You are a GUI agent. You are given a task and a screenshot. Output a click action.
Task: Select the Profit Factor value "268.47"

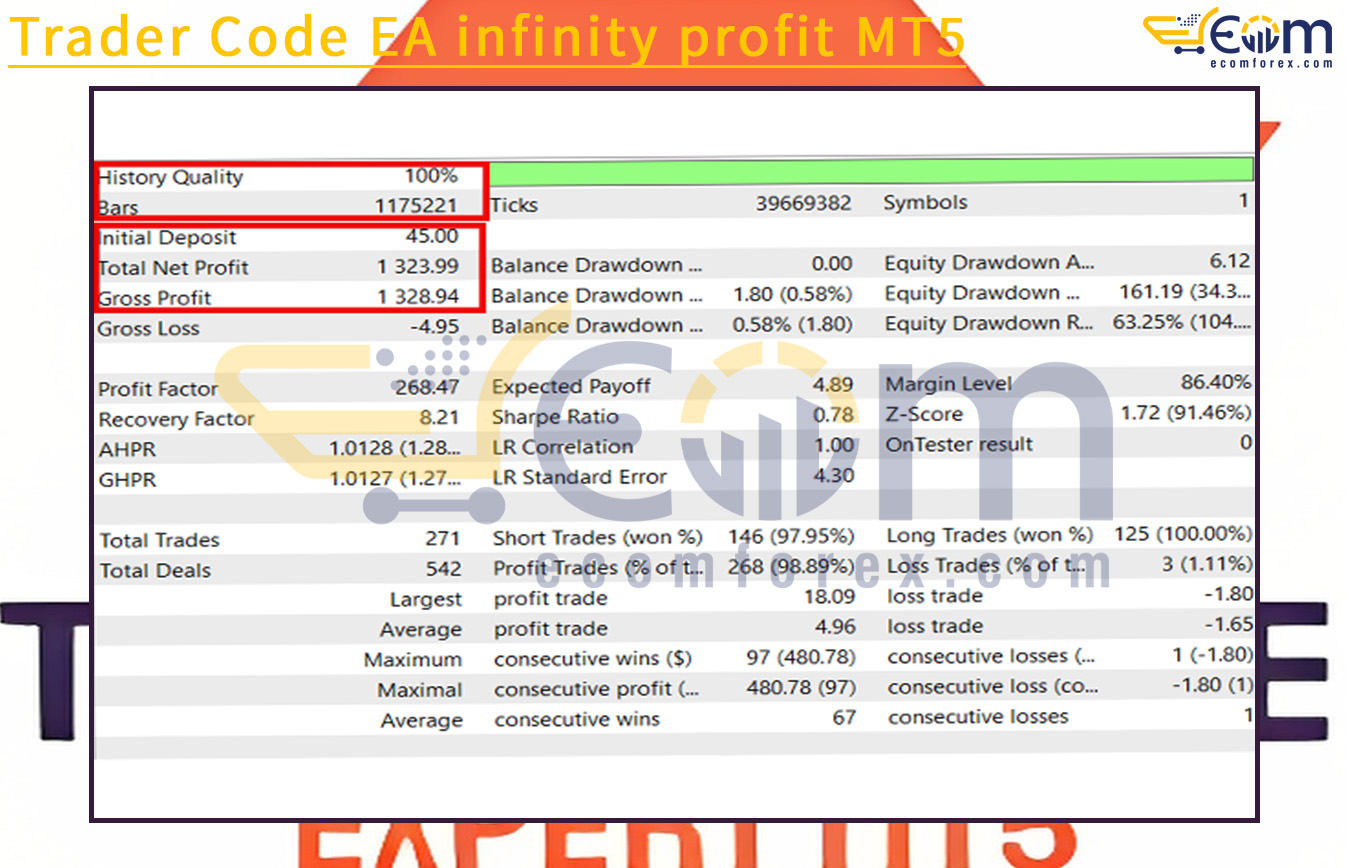[427, 387]
